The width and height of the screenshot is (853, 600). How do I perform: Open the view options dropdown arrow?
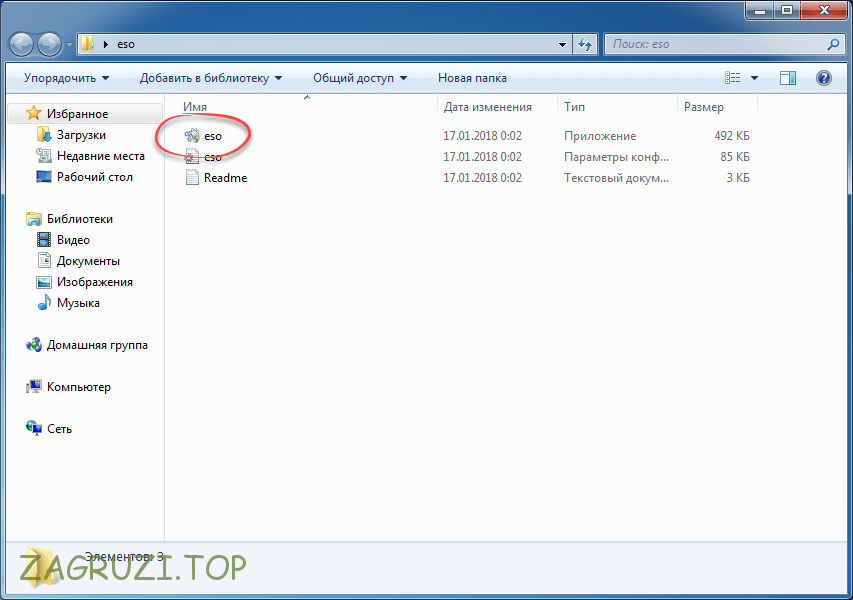(755, 78)
